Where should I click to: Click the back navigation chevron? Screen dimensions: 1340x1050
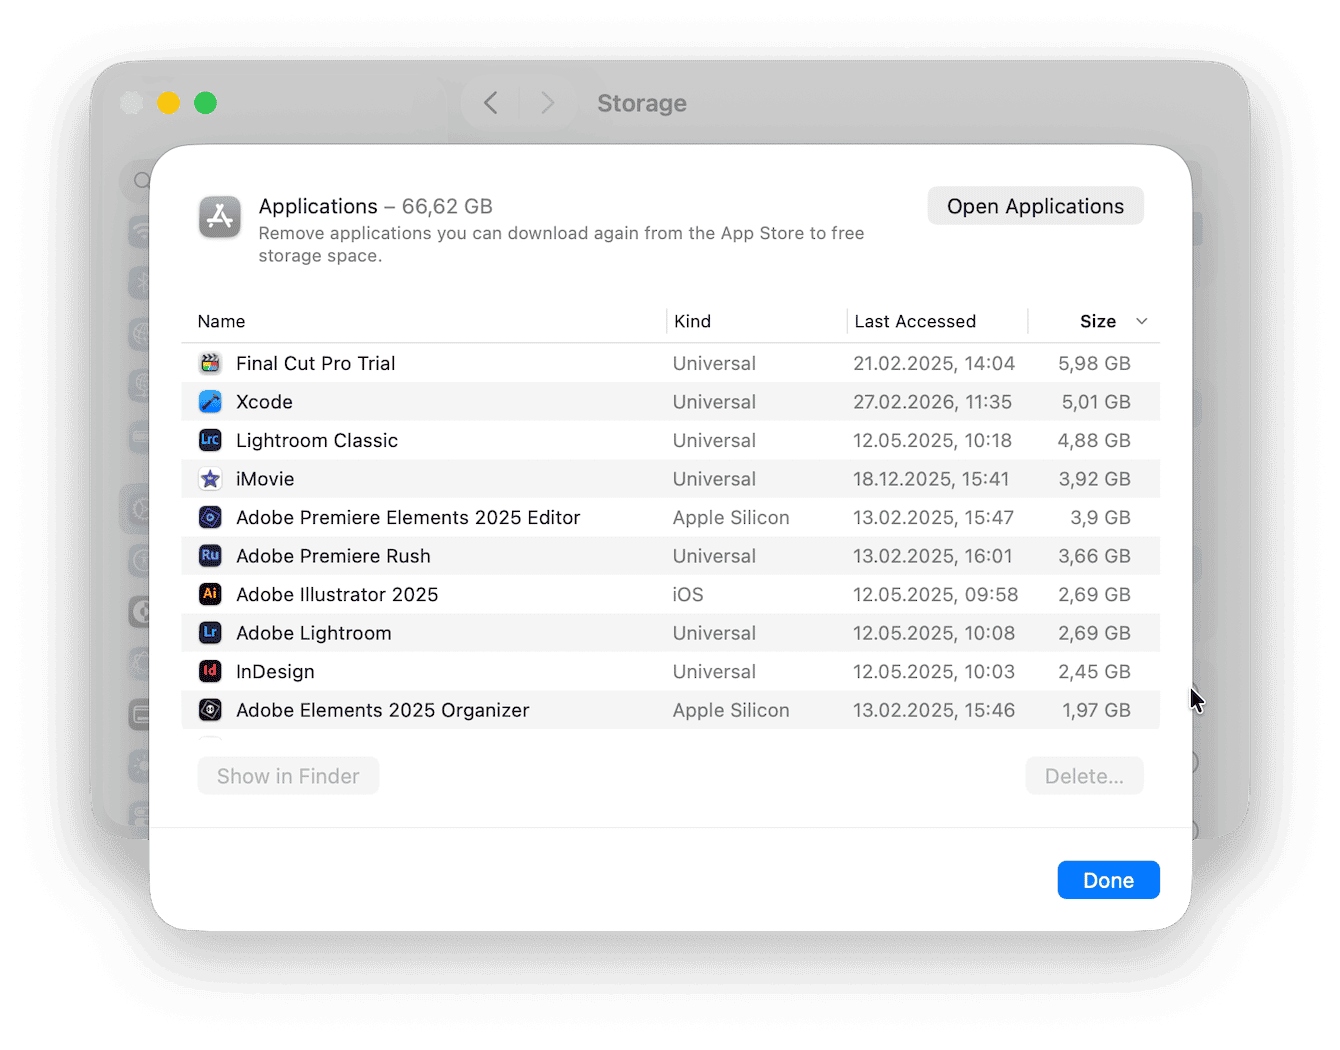(x=490, y=103)
